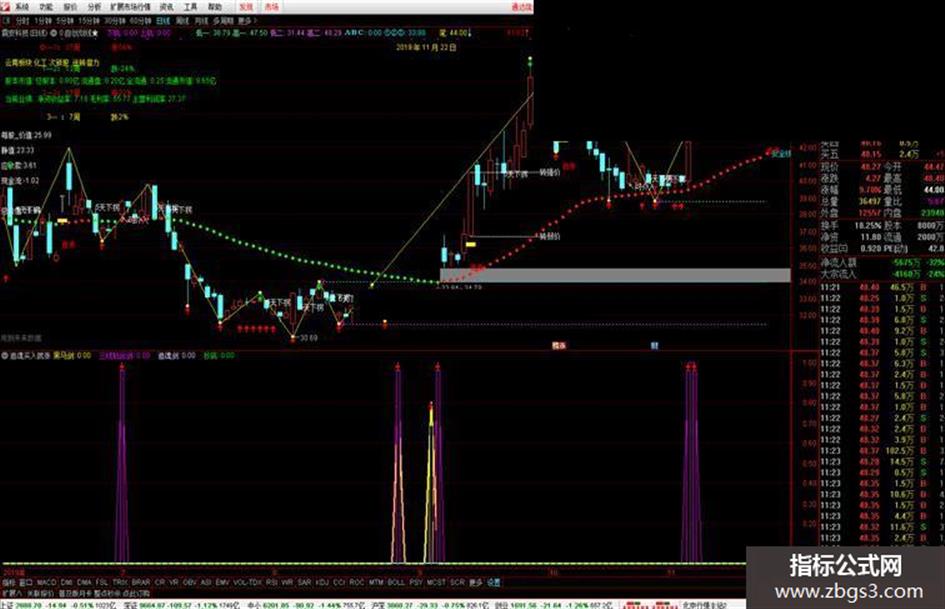Click the 上证 index in status bar
The height and width of the screenshot is (609, 945).
7,604
